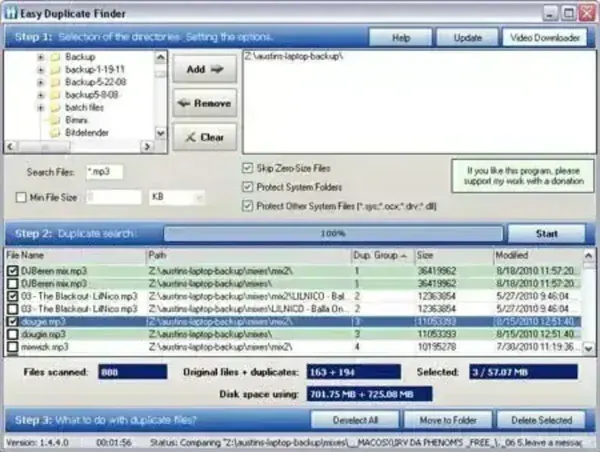Click the Files scanned value 888
Screen dimensions: 600x452
pos(132,372)
